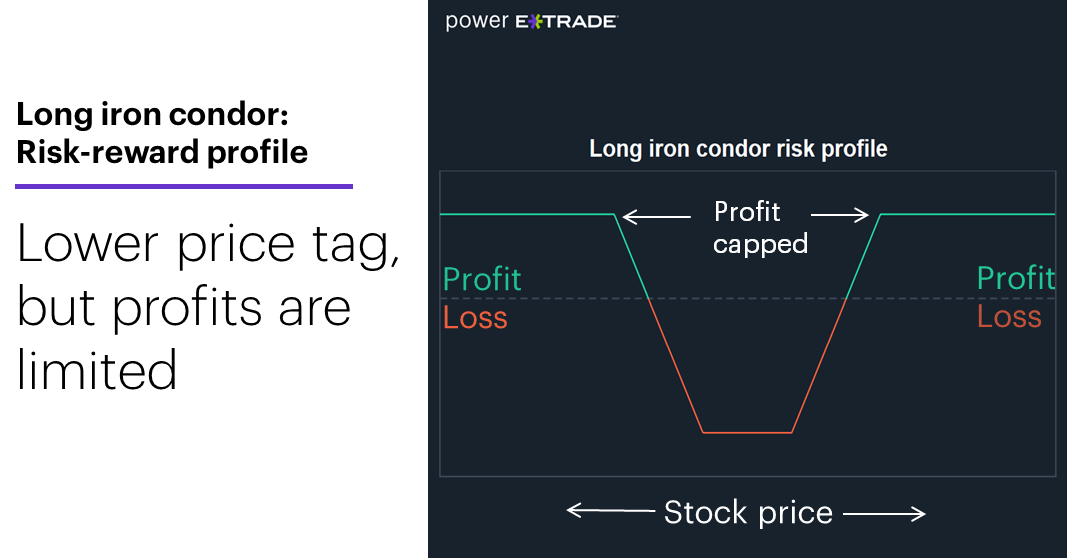Click the right arrow beside Profit capped
This screenshot has width=1067, height=558.
coord(840,215)
